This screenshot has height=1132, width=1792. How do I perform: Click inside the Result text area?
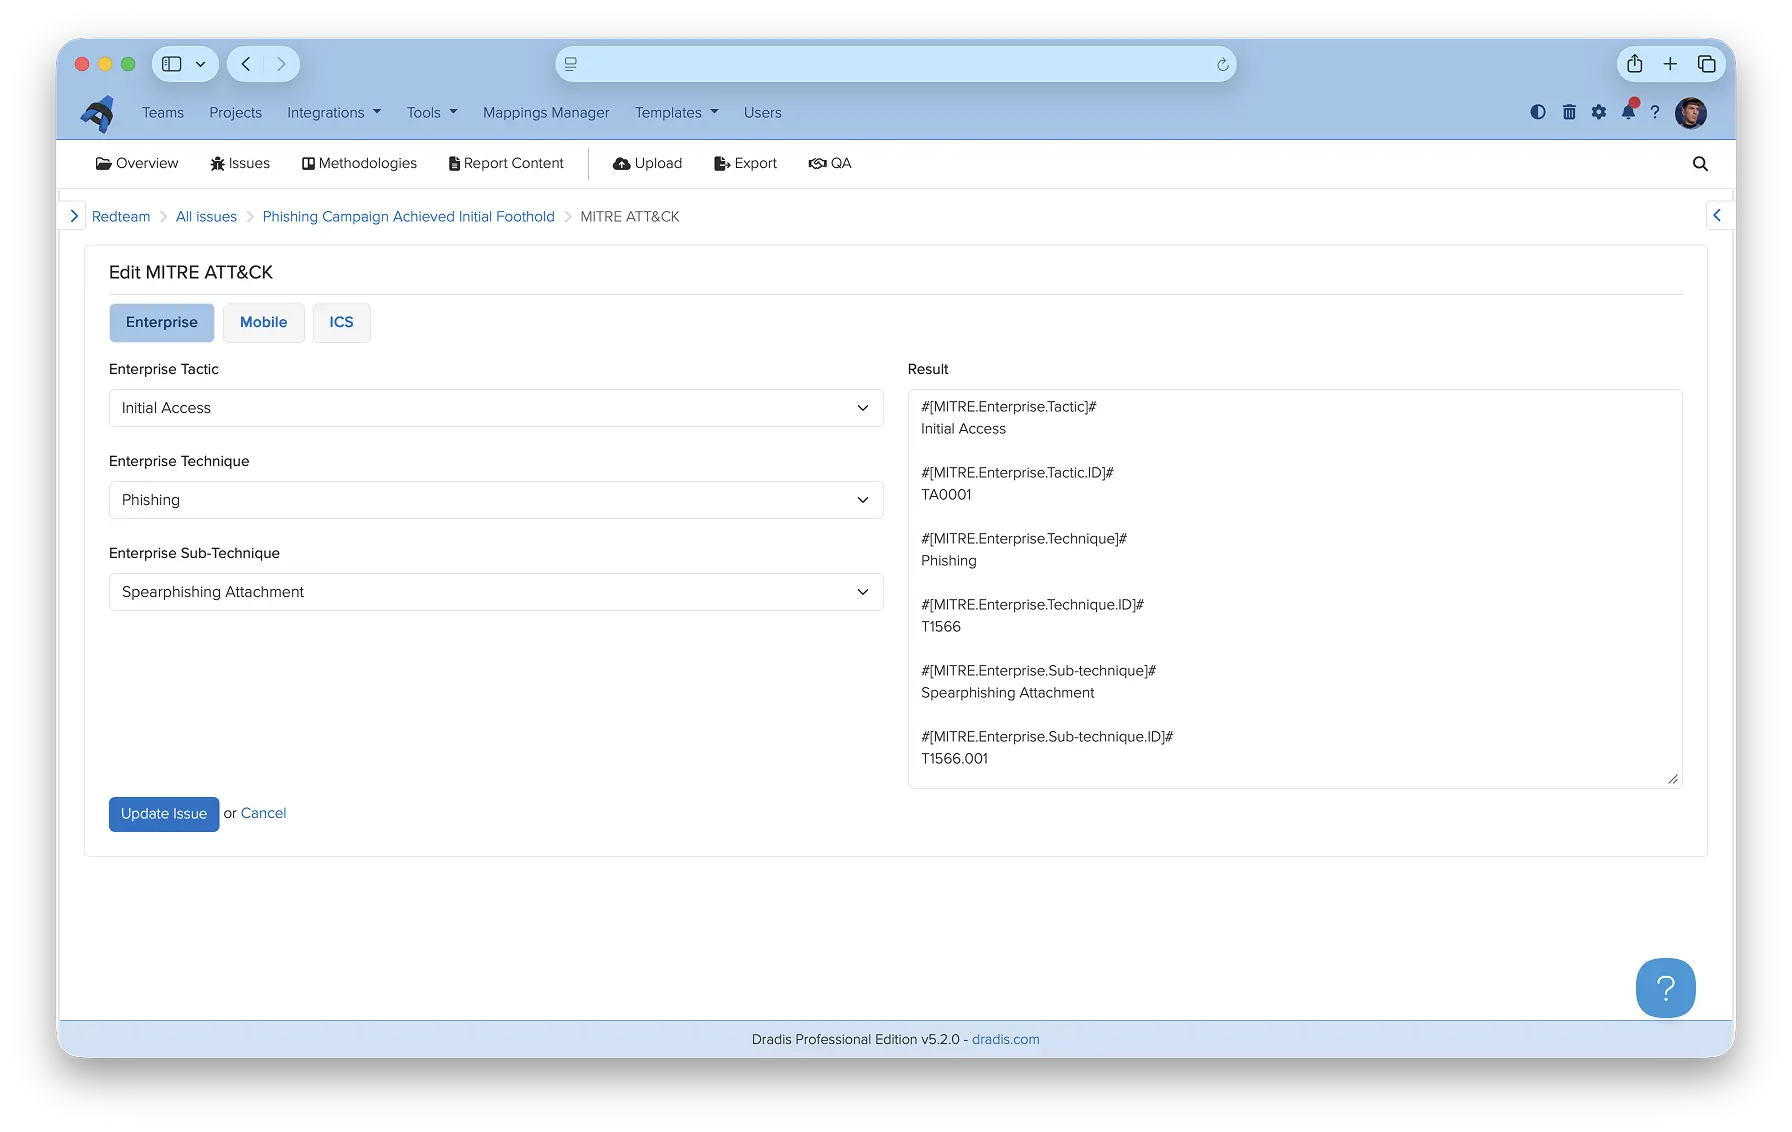click(x=1295, y=588)
